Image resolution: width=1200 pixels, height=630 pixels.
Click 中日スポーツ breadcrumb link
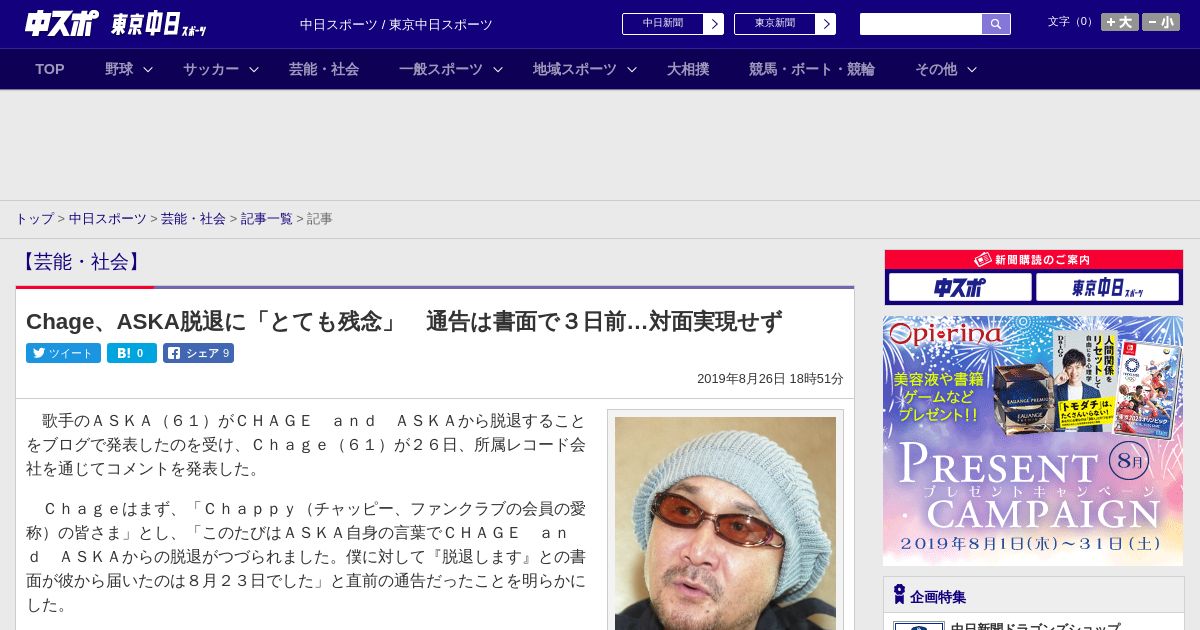tap(108, 218)
